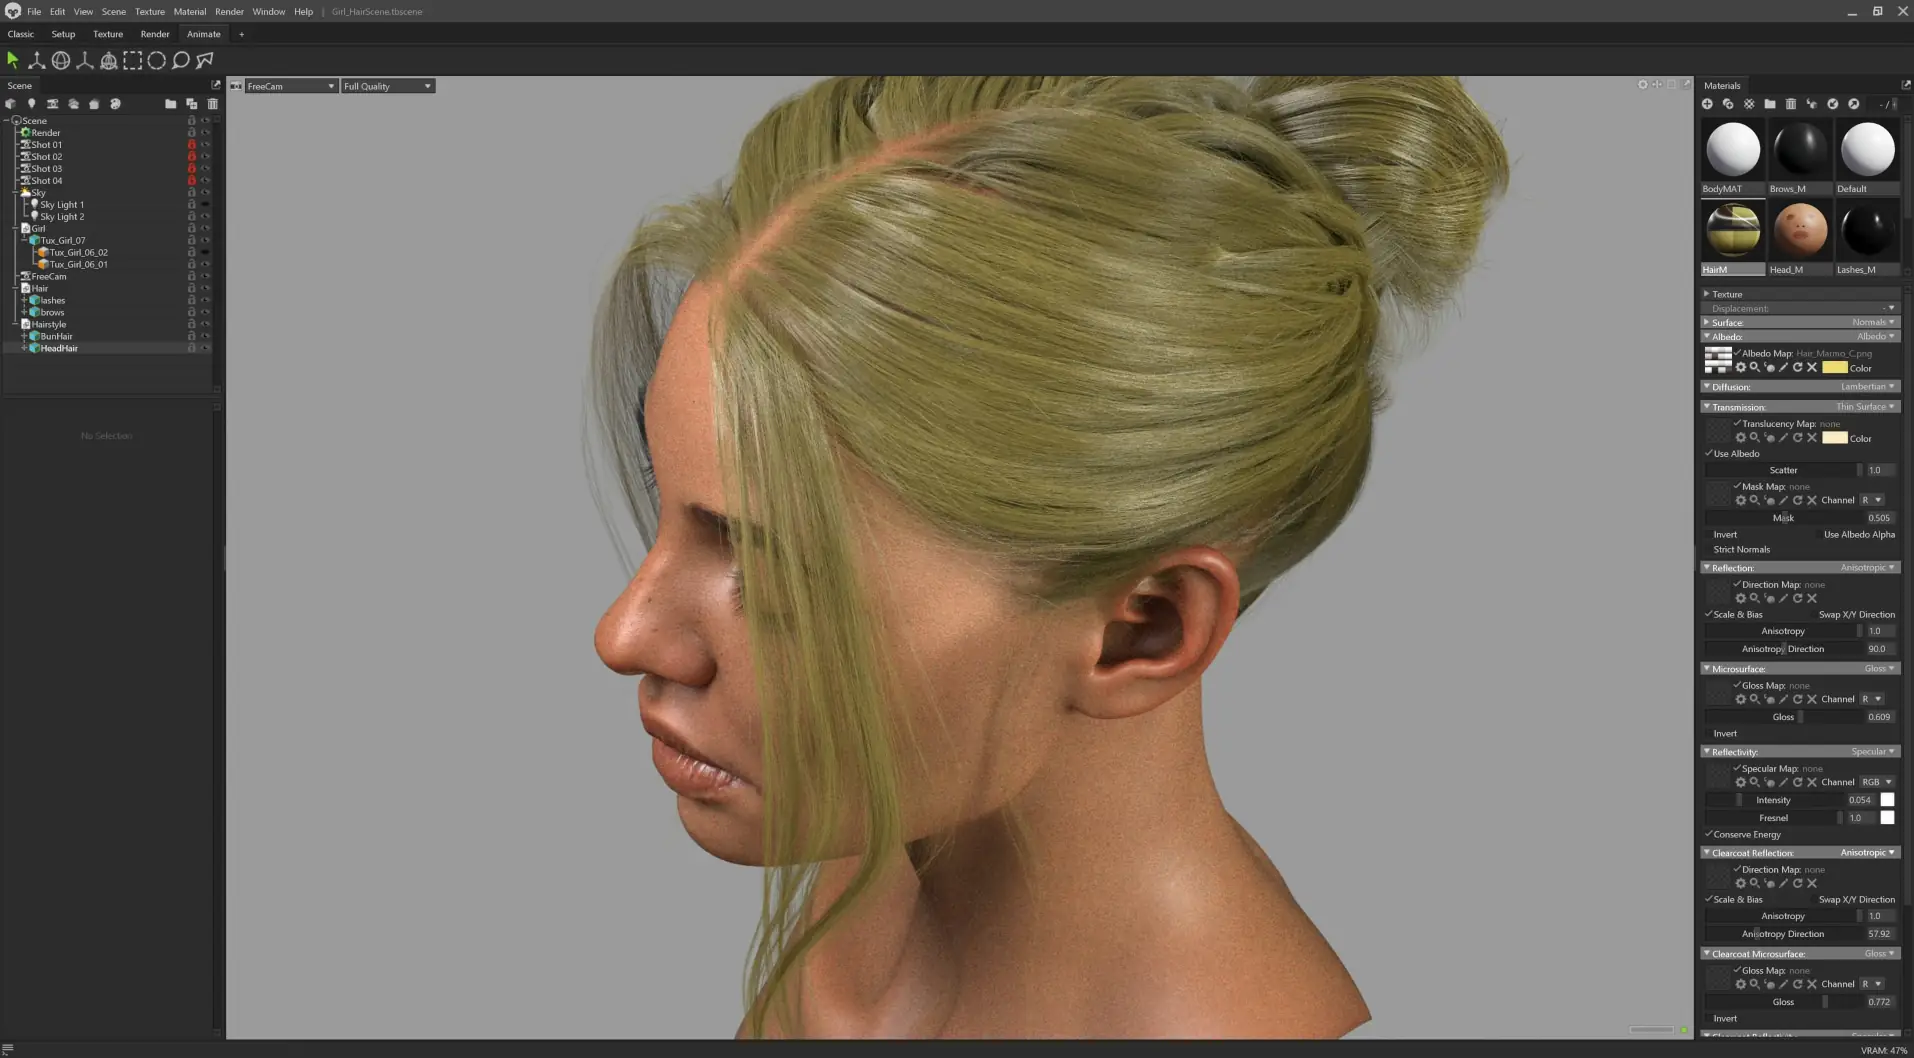This screenshot has height=1058, width=1914.
Task: Open the Translucency color swatch
Action: click(1835, 438)
